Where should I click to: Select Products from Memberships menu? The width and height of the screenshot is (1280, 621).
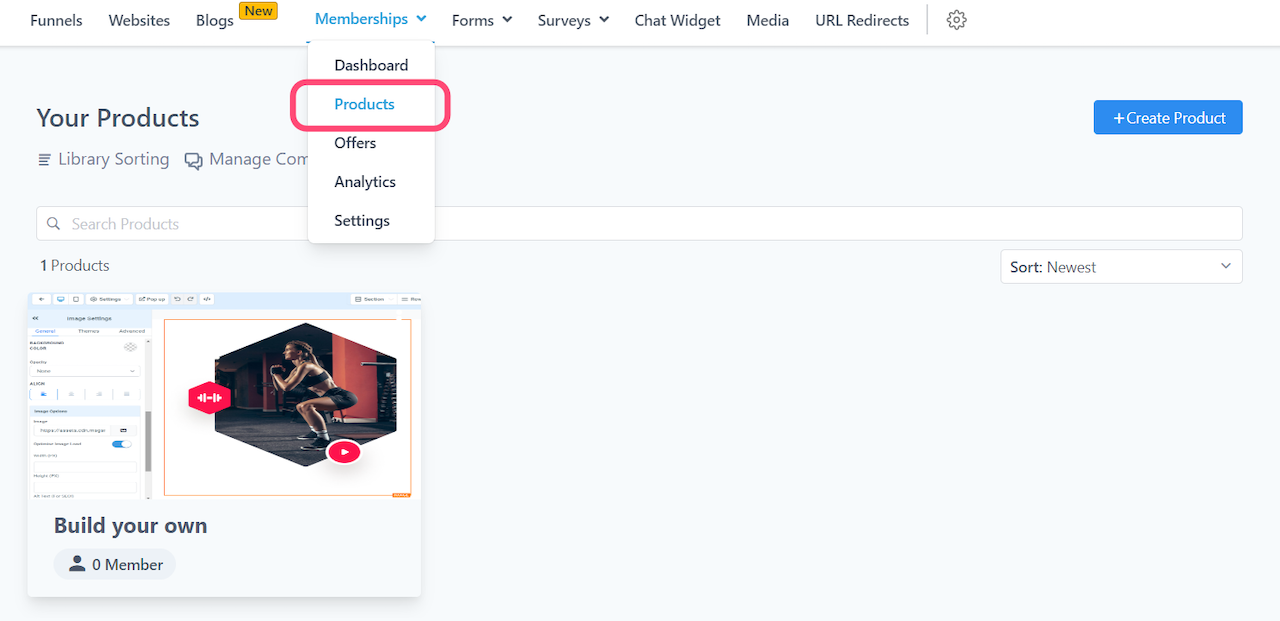point(364,104)
